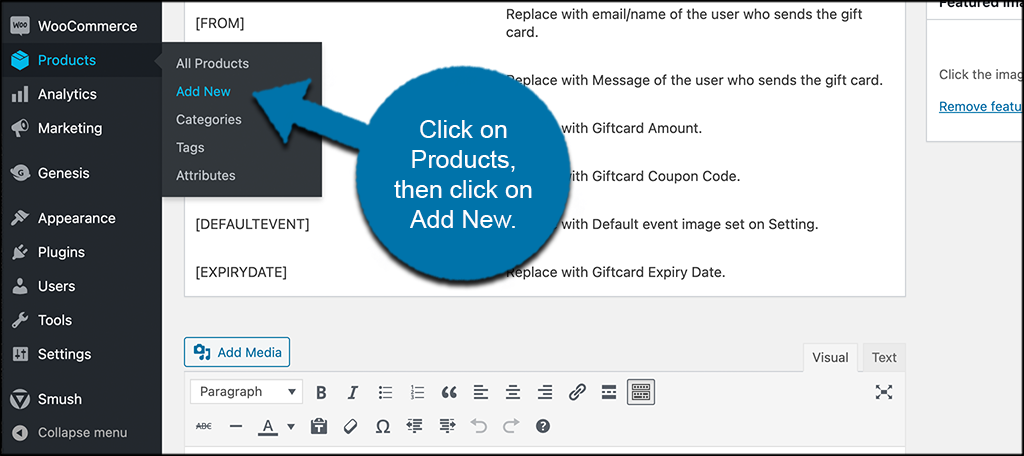Click the Products box icon

tap(20, 60)
